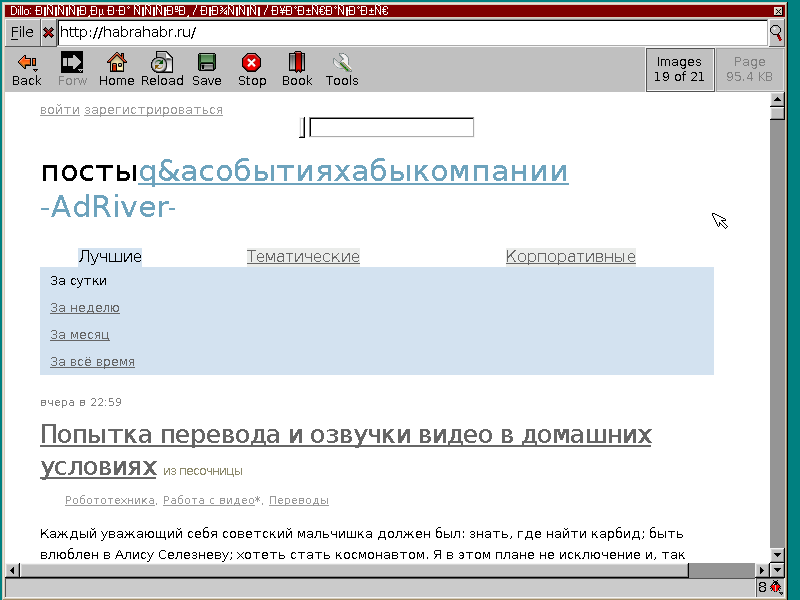The image size is (800, 600).
Task: Stop loading with the red Stop icon
Action: pyautogui.click(x=252, y=69)
